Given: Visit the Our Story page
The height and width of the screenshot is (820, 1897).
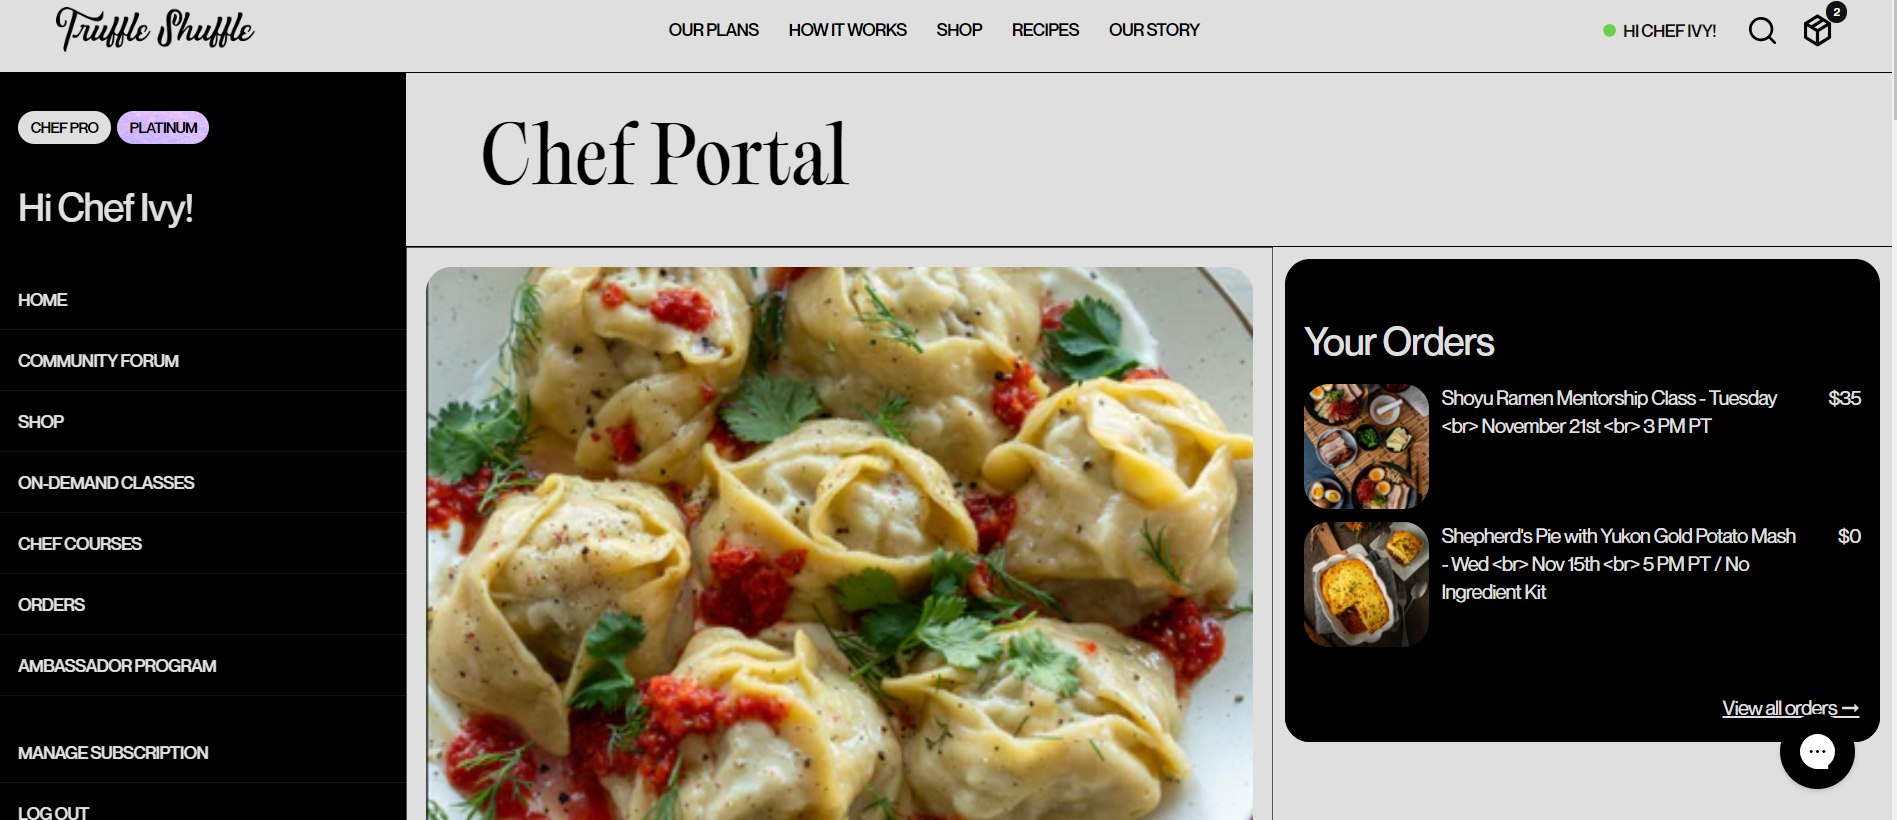Looking at the screenshot, I should click(1154, 30).
